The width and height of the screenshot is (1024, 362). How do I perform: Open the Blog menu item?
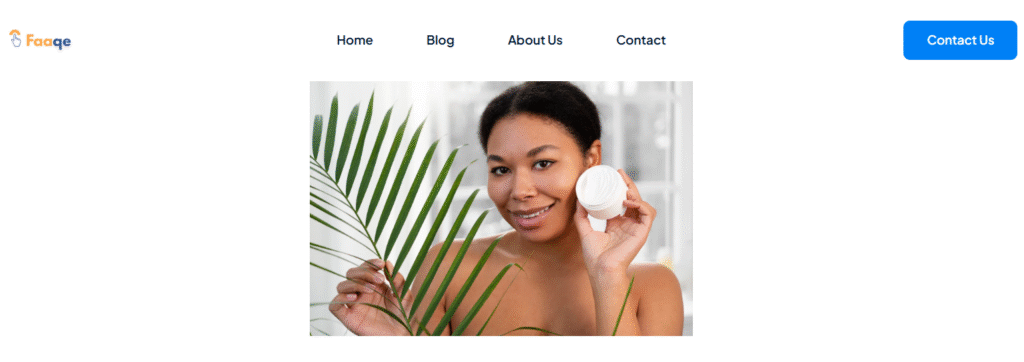440,40
